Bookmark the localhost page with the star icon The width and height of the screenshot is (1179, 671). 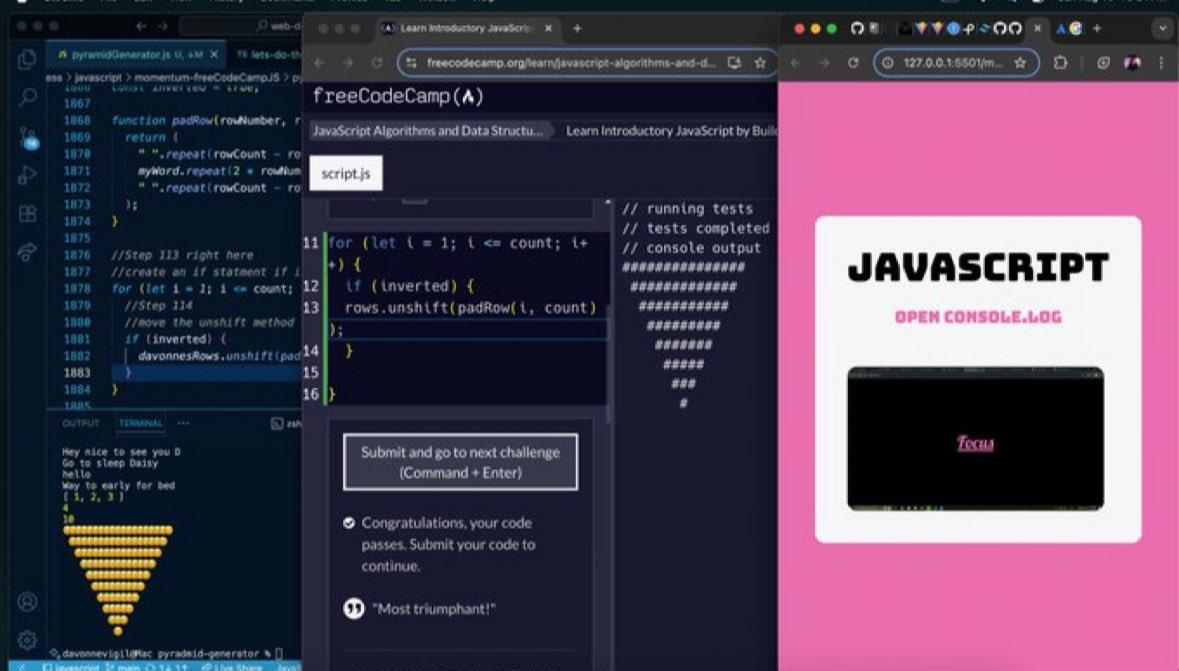(1021, 62)
